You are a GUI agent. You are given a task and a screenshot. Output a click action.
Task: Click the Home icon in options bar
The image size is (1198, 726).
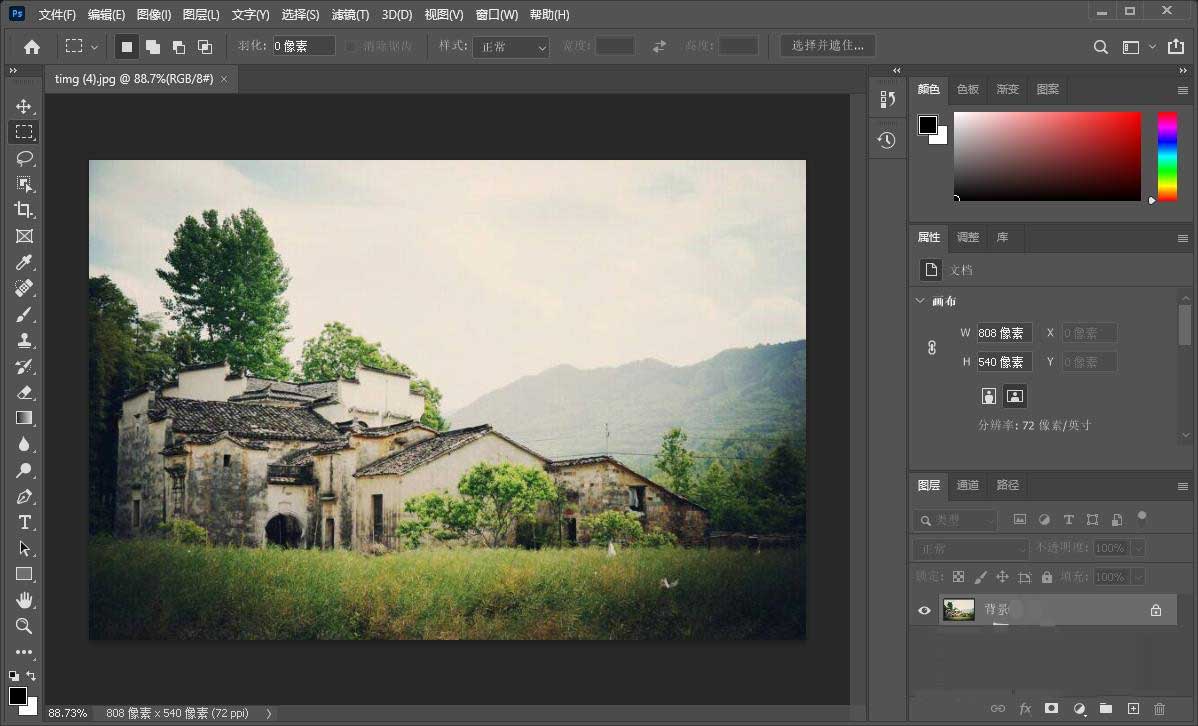coord(32,47)
